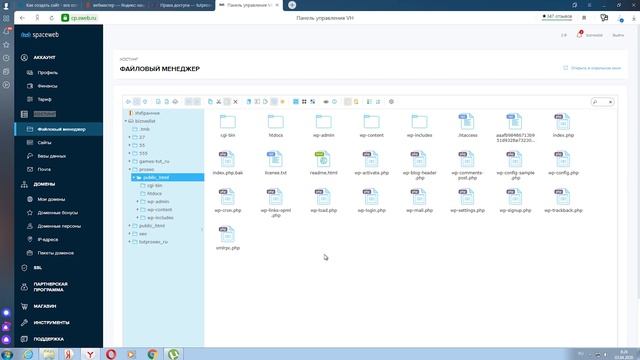
Task: Open the Инструменты section in sidebar
Action: (51, 322)
